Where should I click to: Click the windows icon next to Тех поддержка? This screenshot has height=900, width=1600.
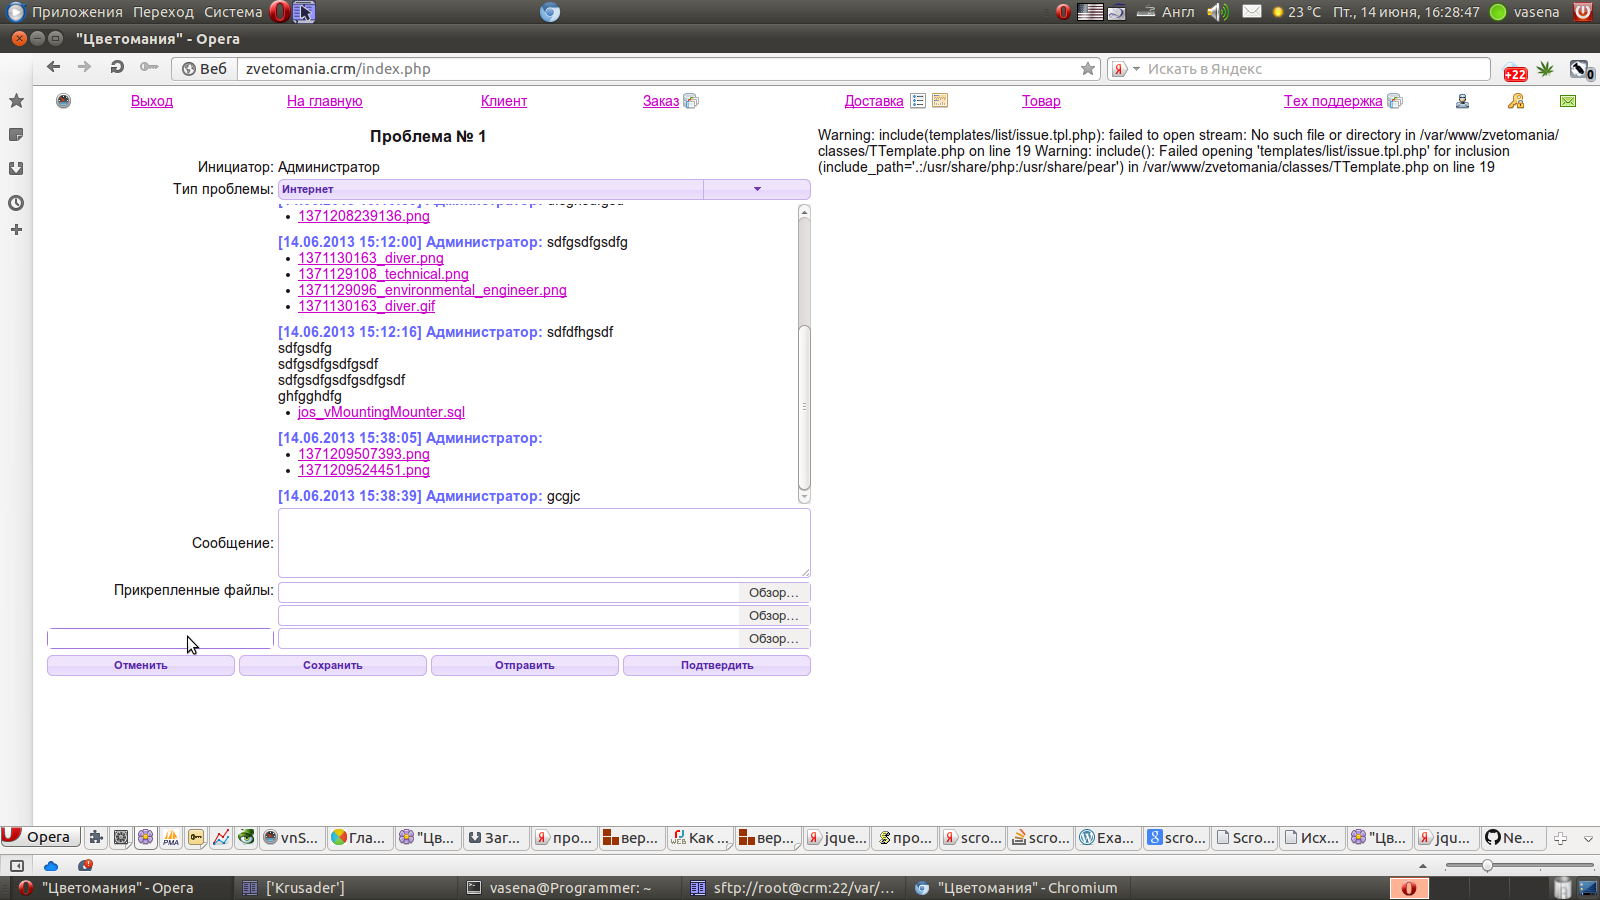pyautogui.click(x=1395, y=101)
